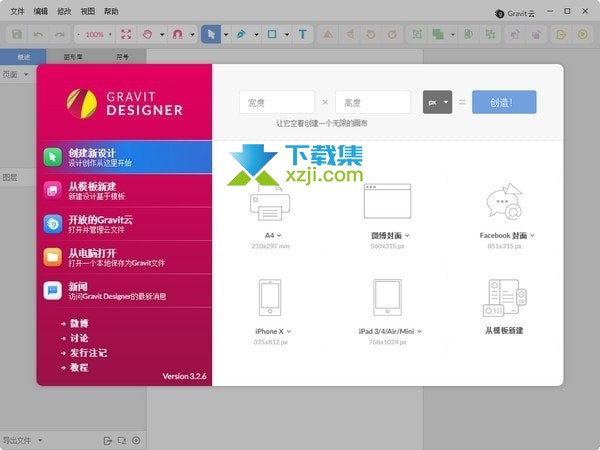Open the 微博 link
Viewport: 600px width, 450px height.
[x=79, y=323]
